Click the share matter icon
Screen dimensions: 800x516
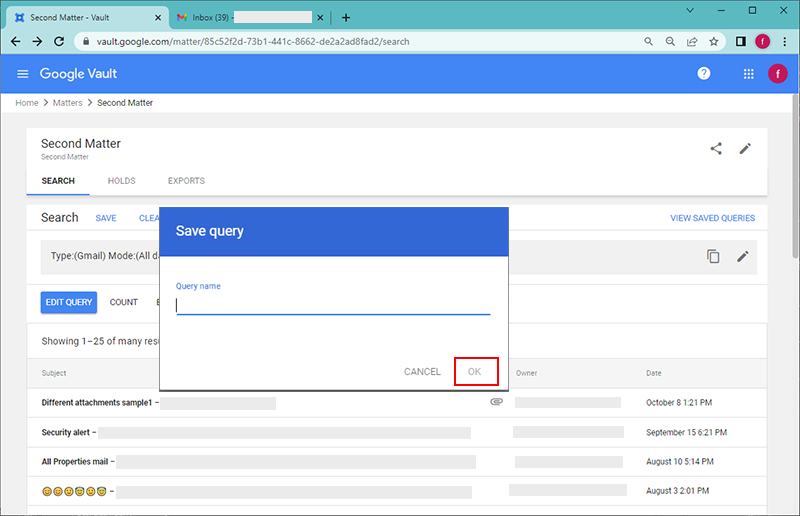(716, 148)
